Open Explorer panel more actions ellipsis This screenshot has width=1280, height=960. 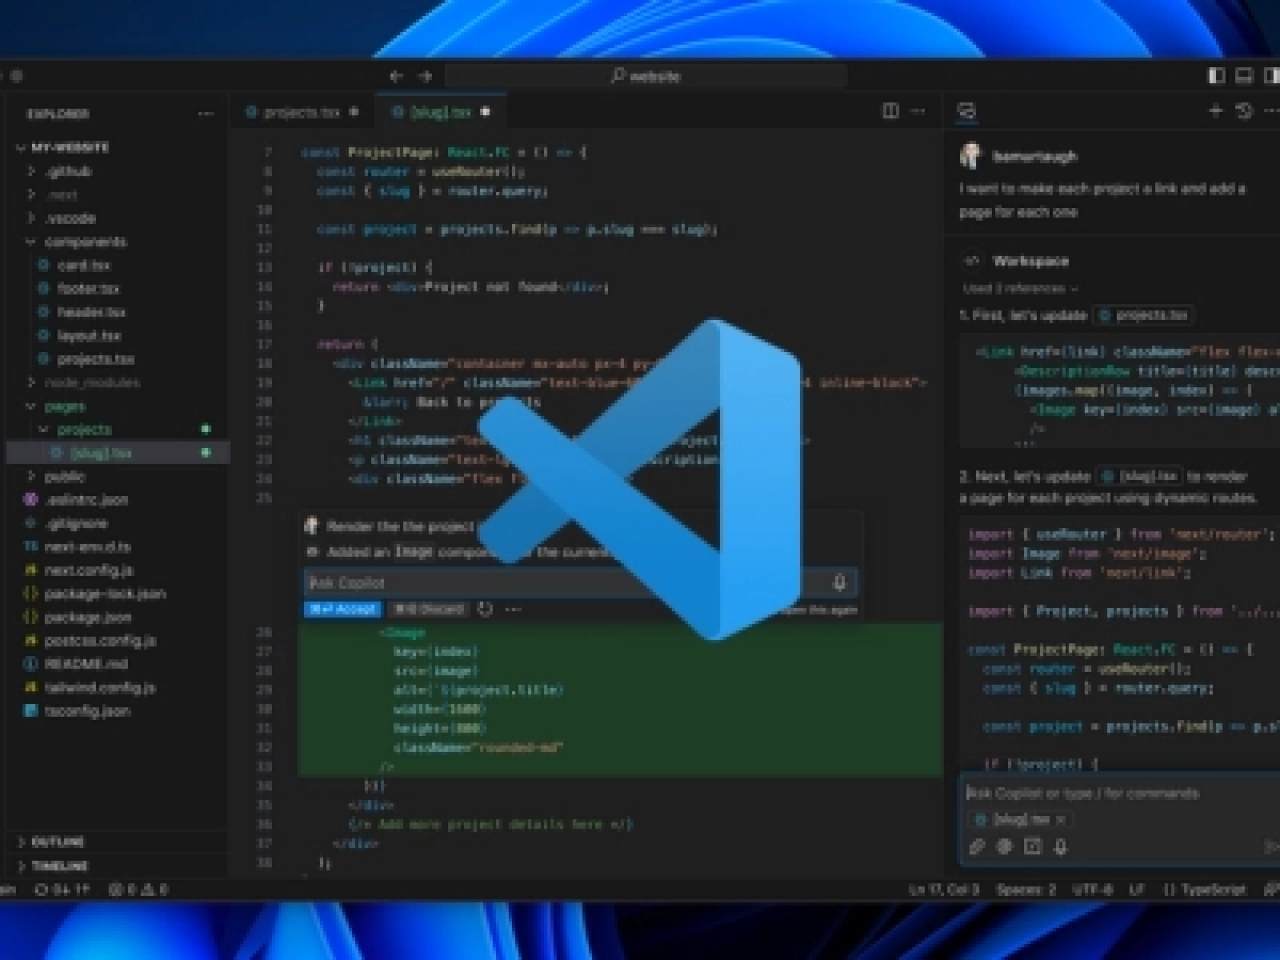206,113
